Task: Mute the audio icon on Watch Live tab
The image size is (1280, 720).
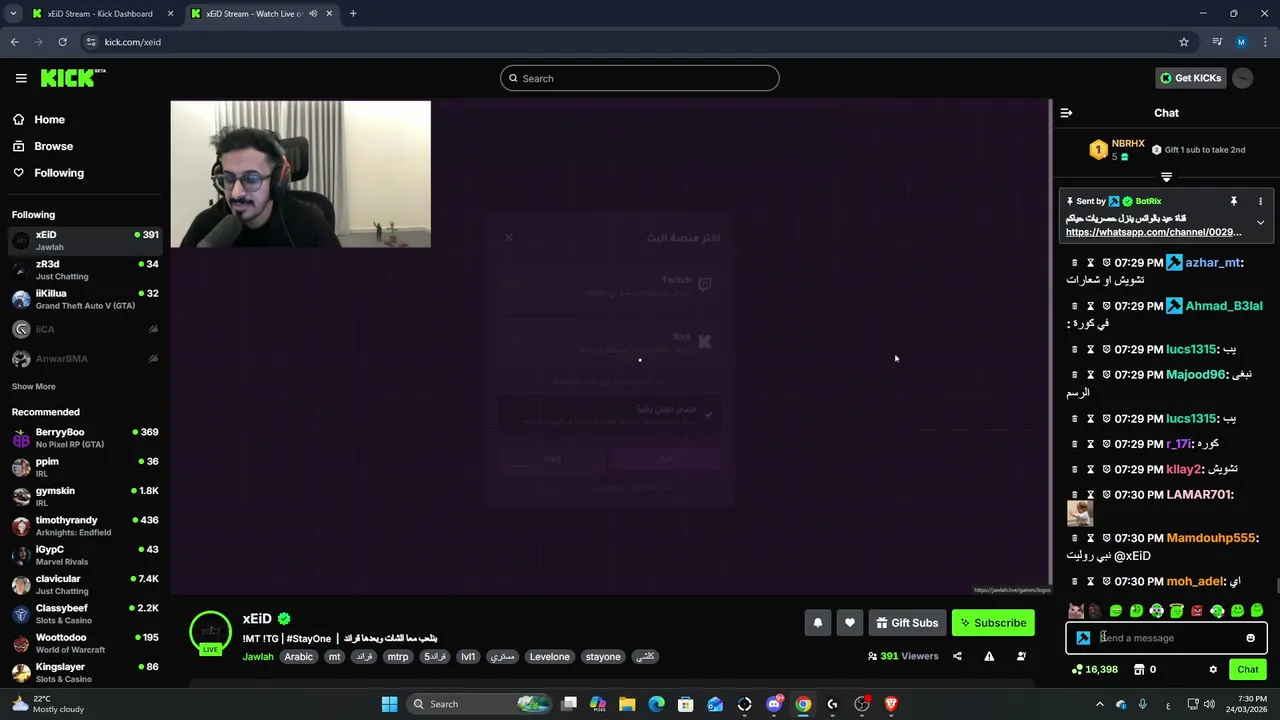Action: coord(313,14)
